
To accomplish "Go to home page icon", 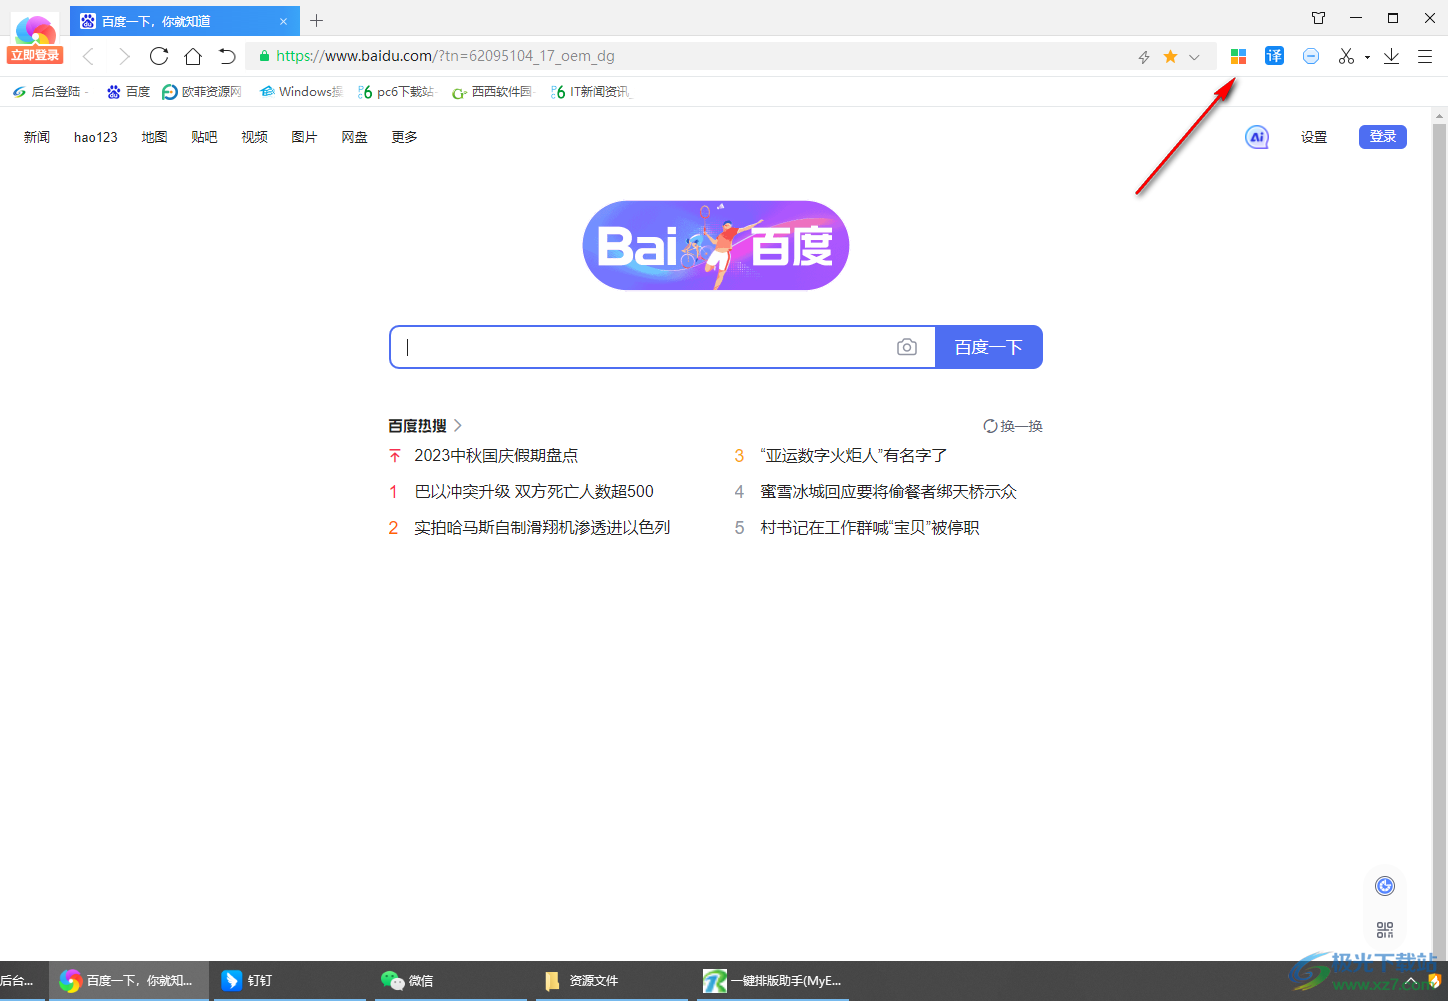I will 193,56.
